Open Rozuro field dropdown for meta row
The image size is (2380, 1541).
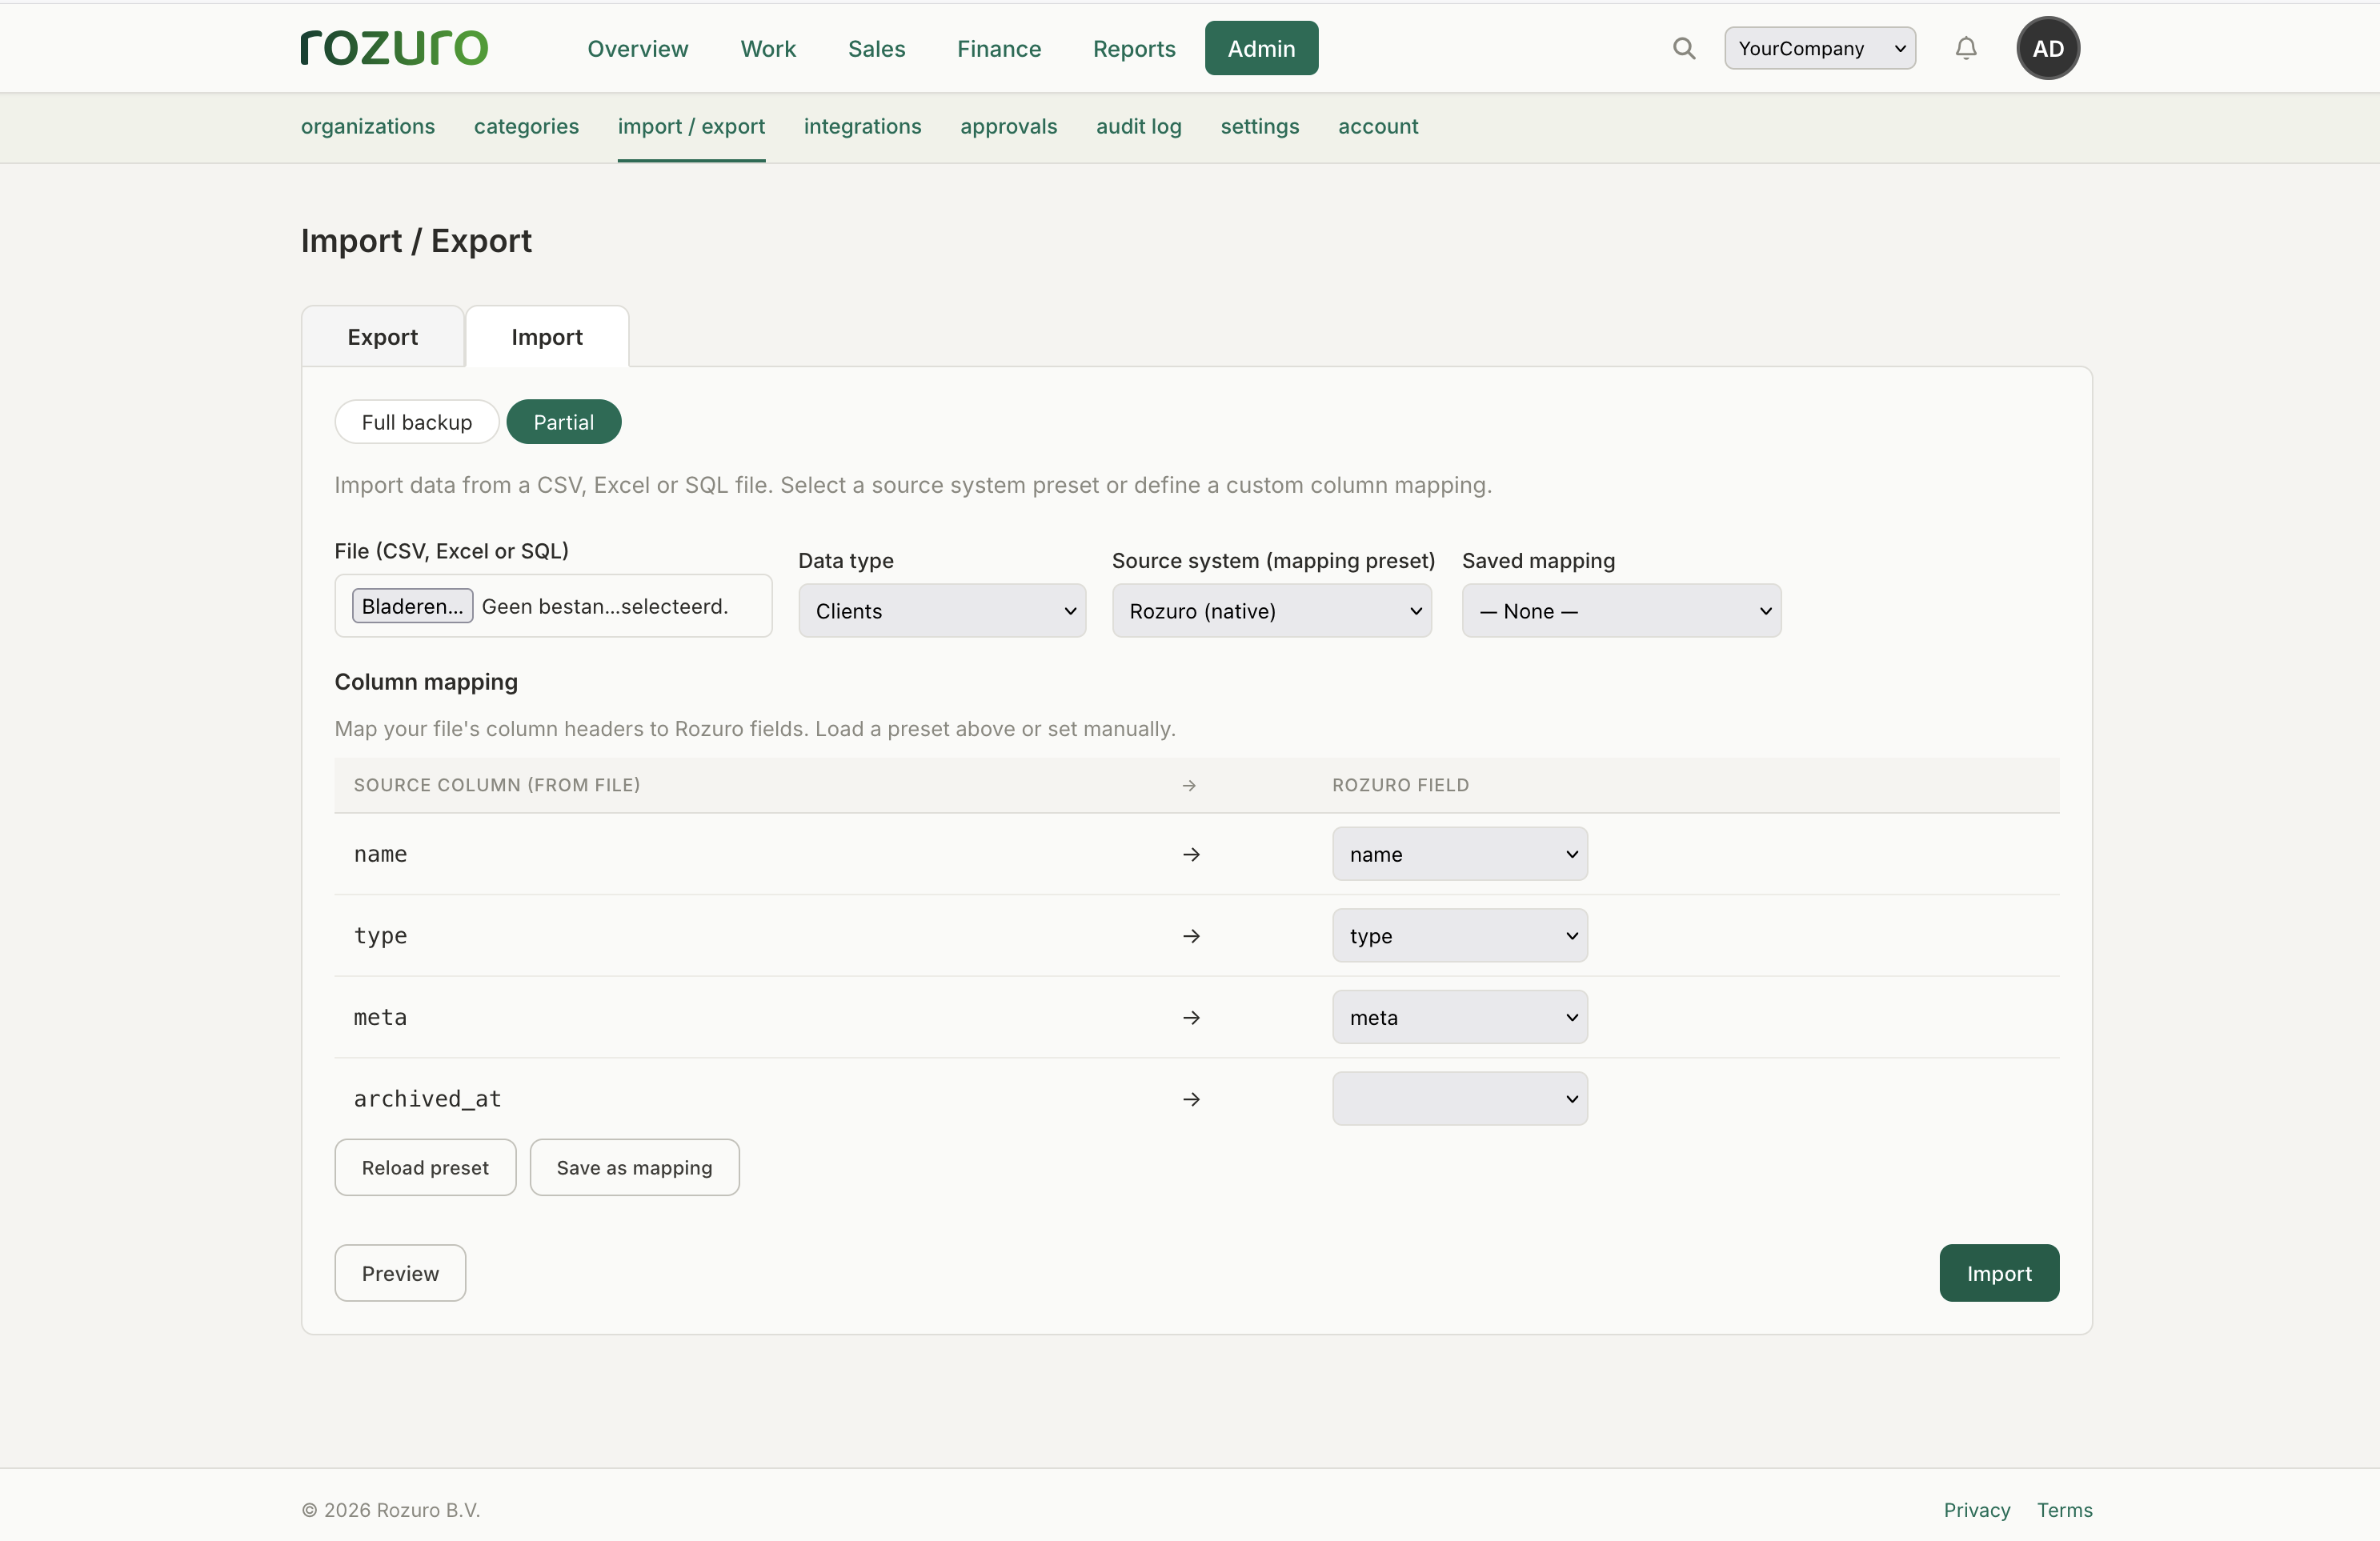pyautogui.click(x=1460, y=1017)
